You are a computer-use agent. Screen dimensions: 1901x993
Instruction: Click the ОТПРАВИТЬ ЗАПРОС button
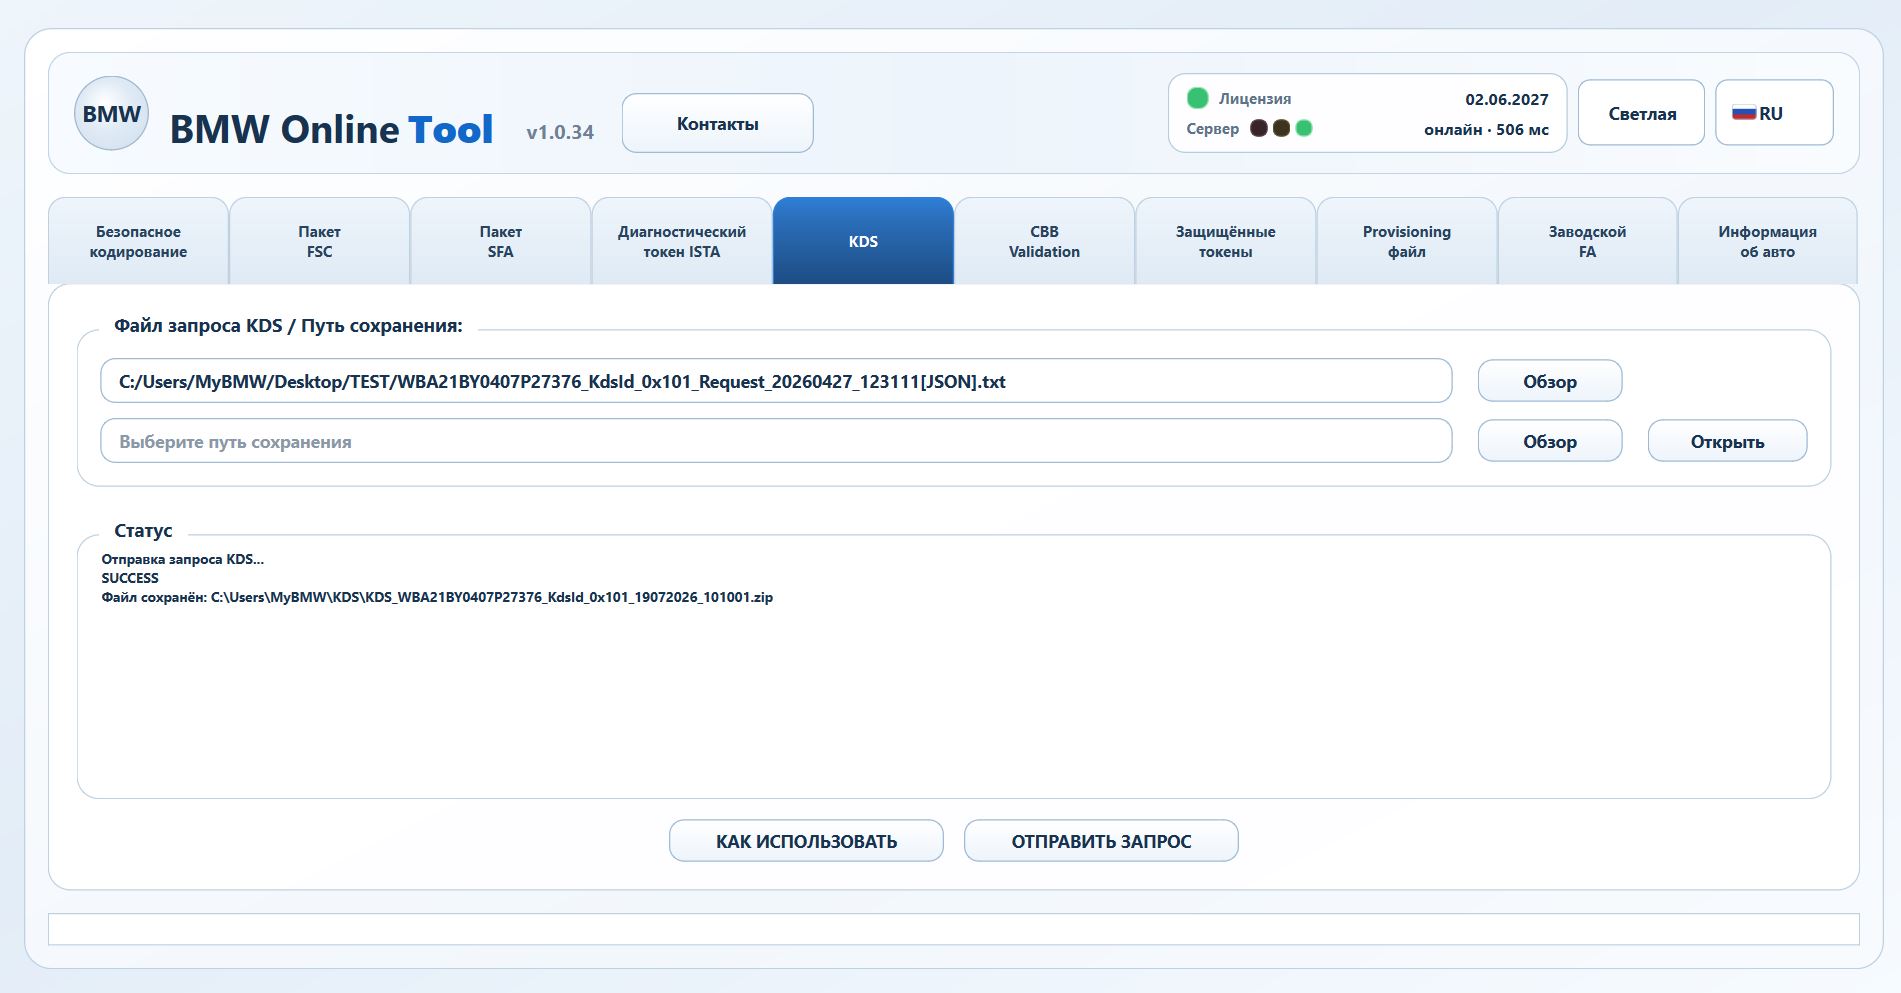1101,841
